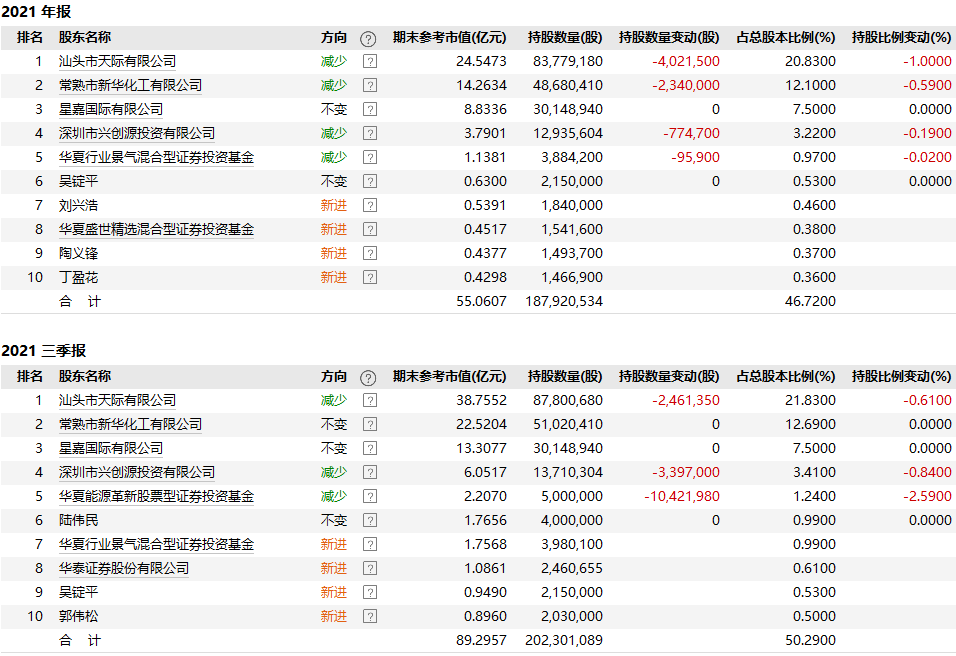
Task: Click the total holdings 187,920,534
Action: 564,301
